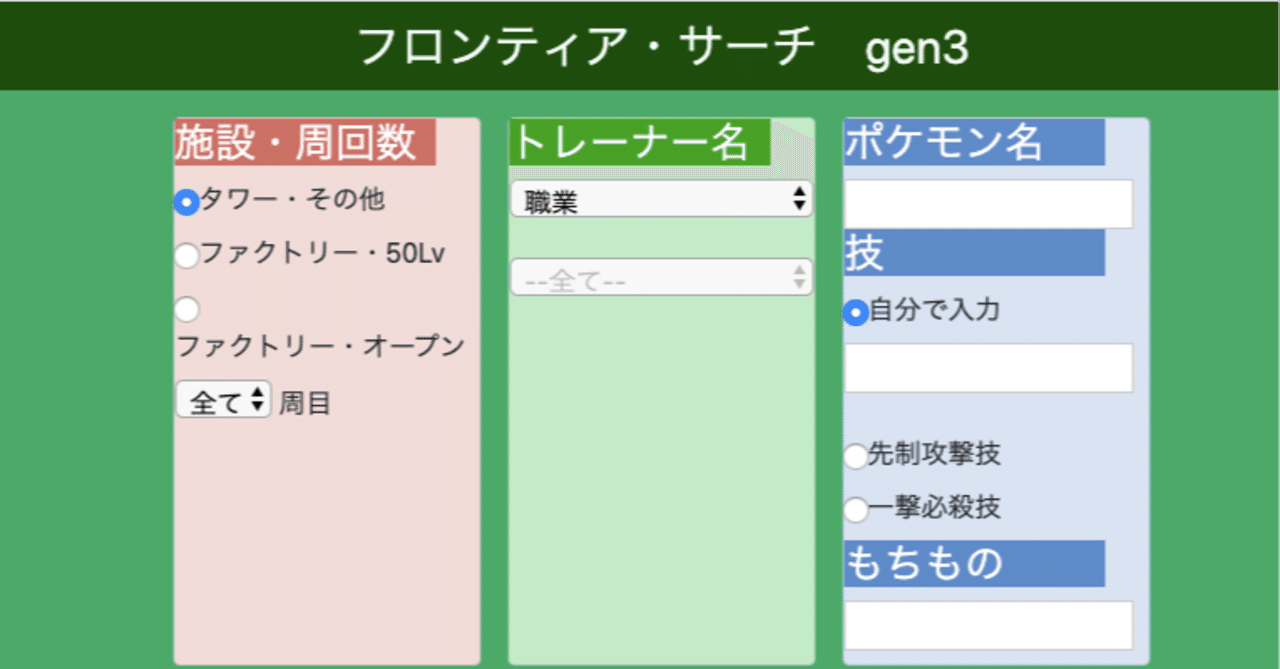
Task: Focus the ポケモン名 text input
Action: pos(988,204)
